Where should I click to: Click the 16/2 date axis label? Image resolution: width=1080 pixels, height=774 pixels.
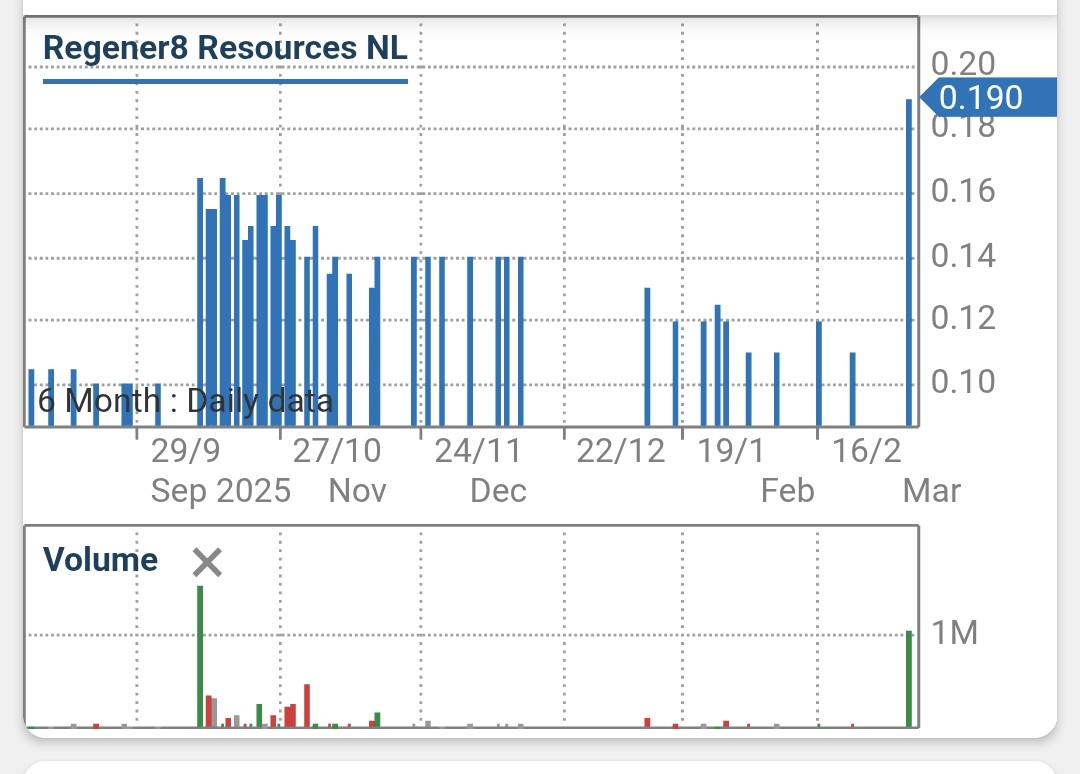coord(866,451)
